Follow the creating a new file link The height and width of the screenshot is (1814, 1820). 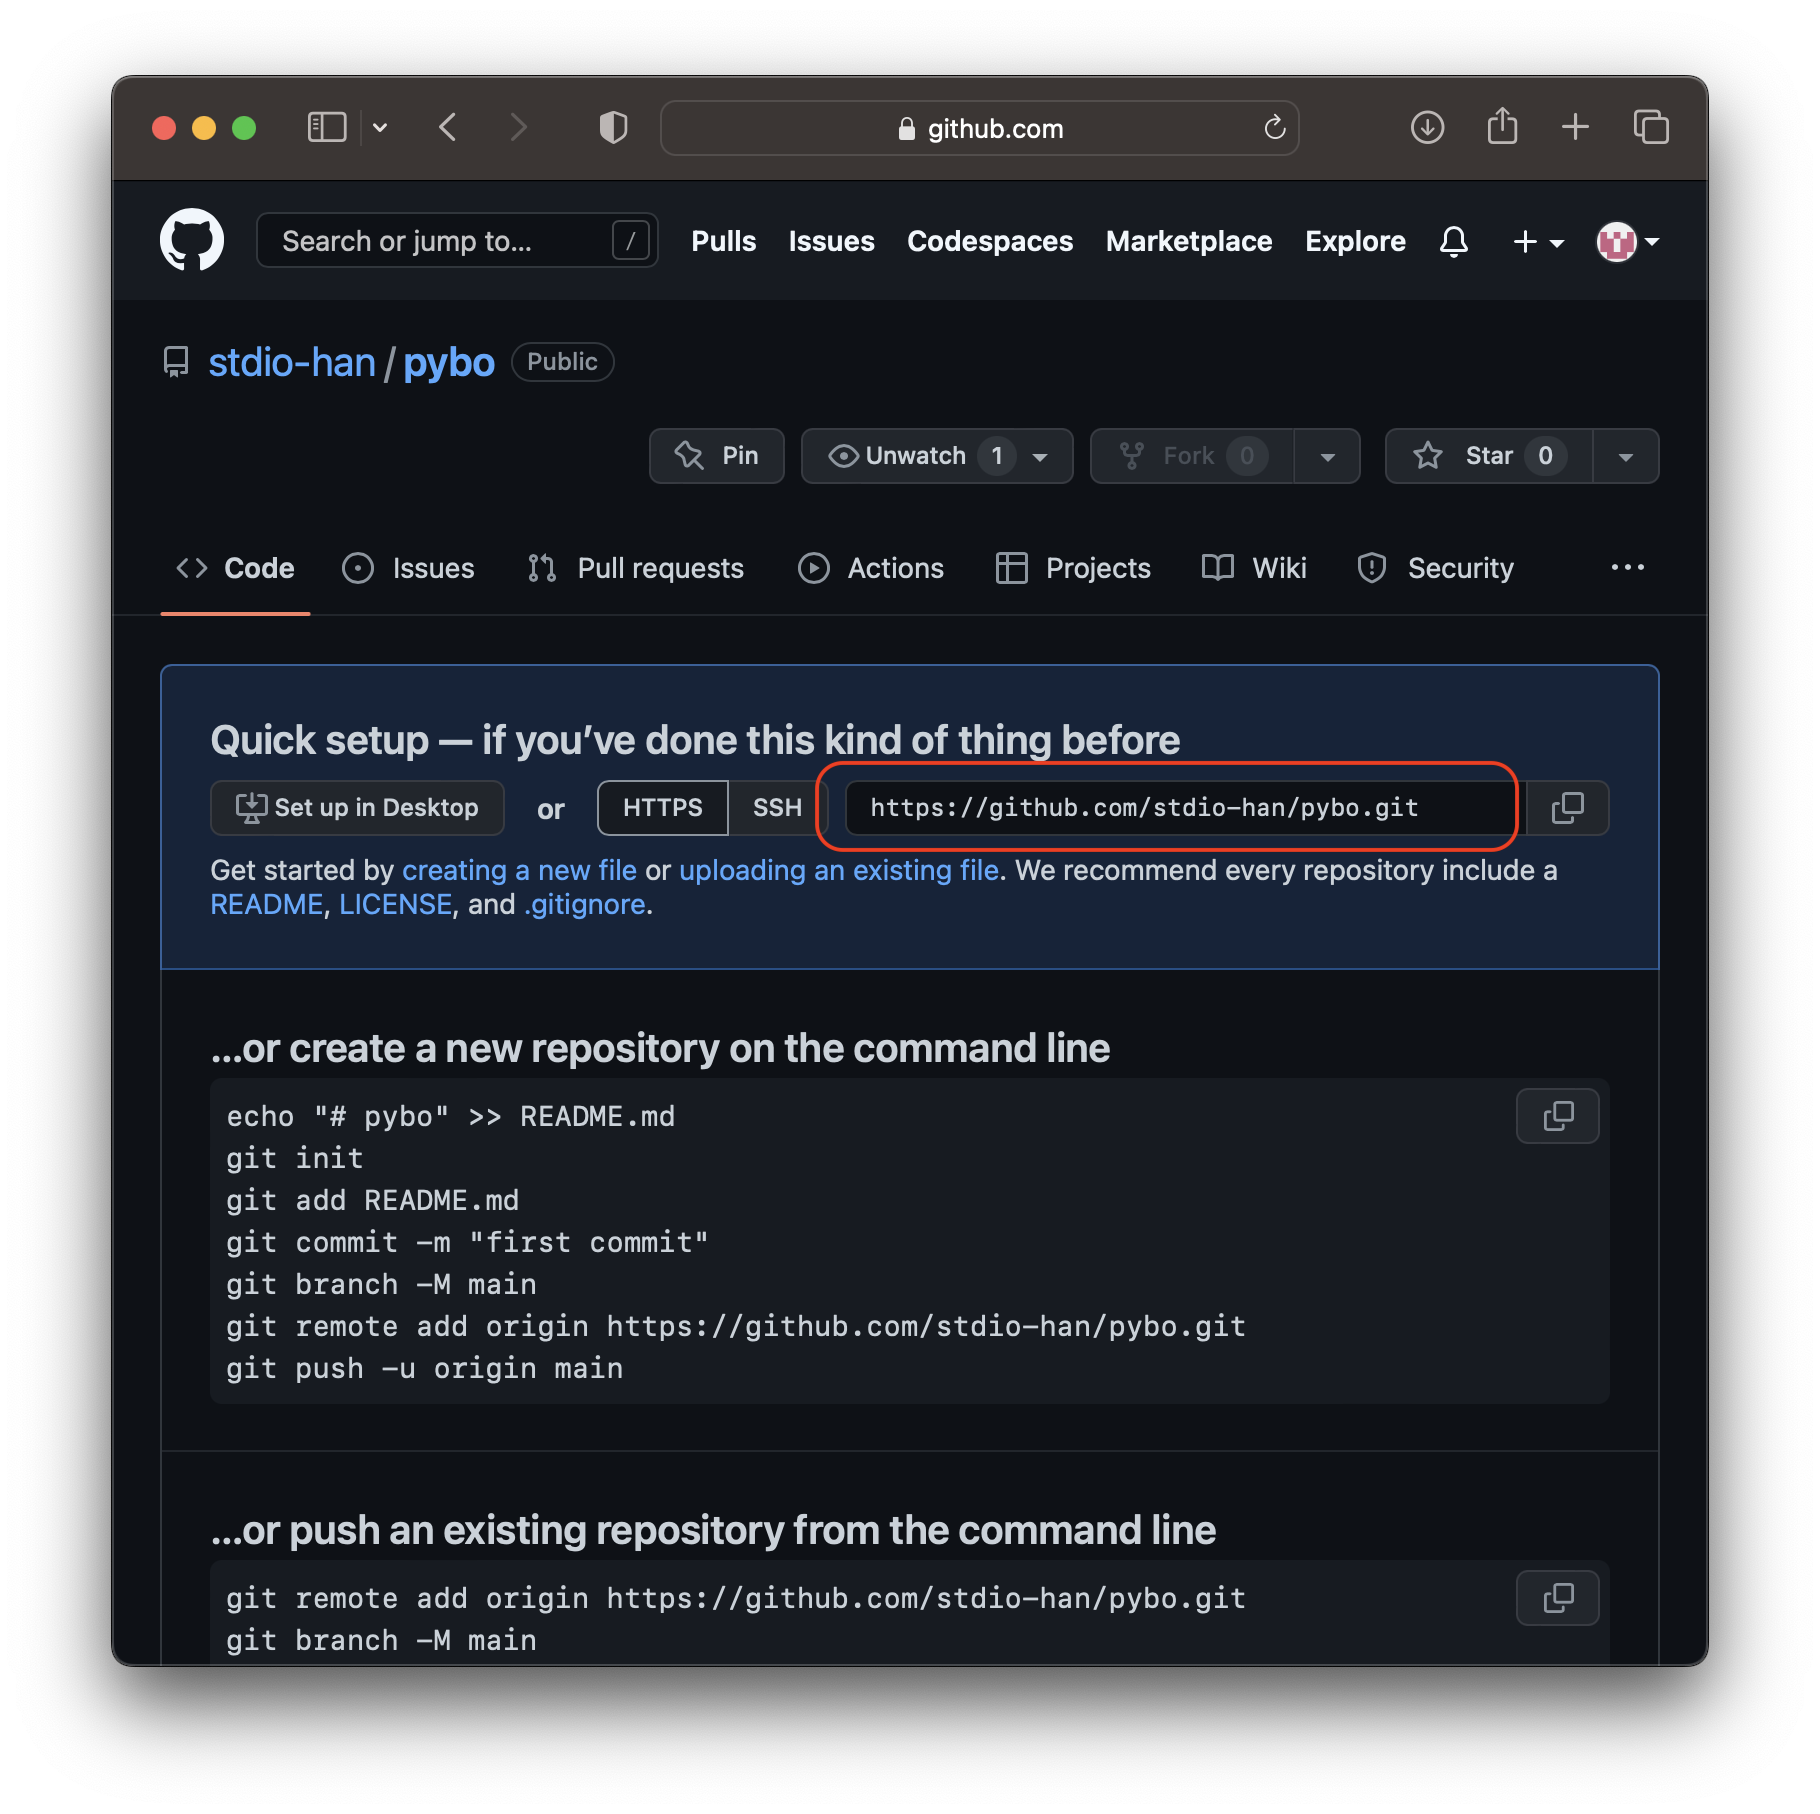[x=519, y=871]
